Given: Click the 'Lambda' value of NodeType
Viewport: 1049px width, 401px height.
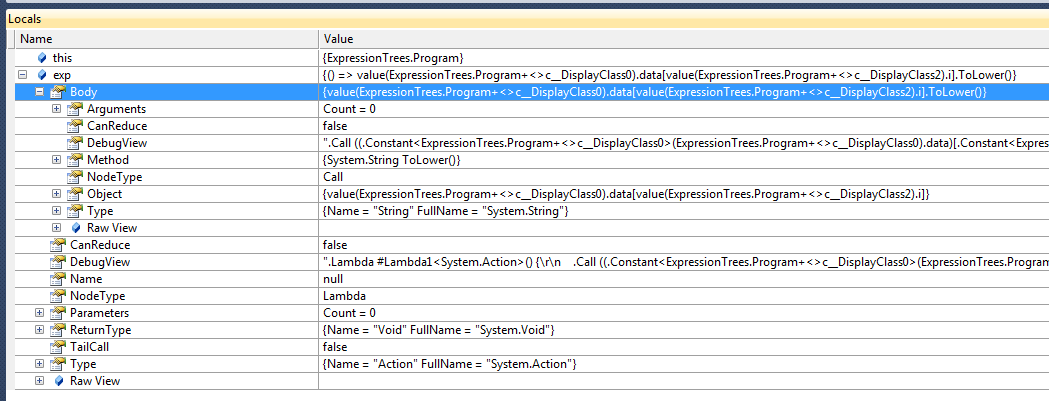Looking at the screenshot, I should tap(343, 296).
